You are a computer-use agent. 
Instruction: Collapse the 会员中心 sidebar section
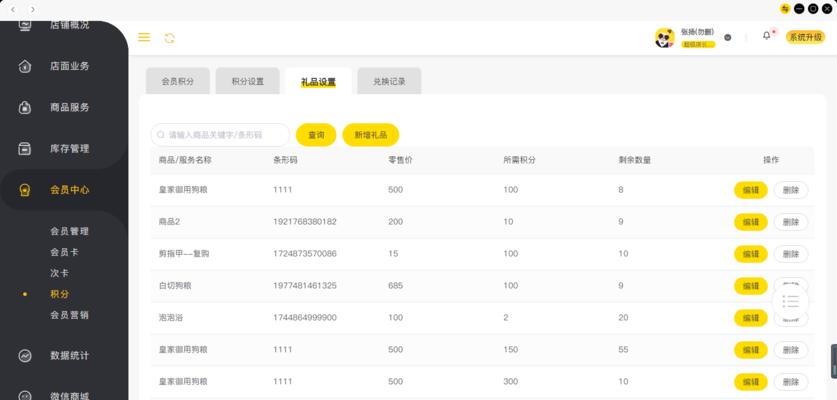[70, 190]
